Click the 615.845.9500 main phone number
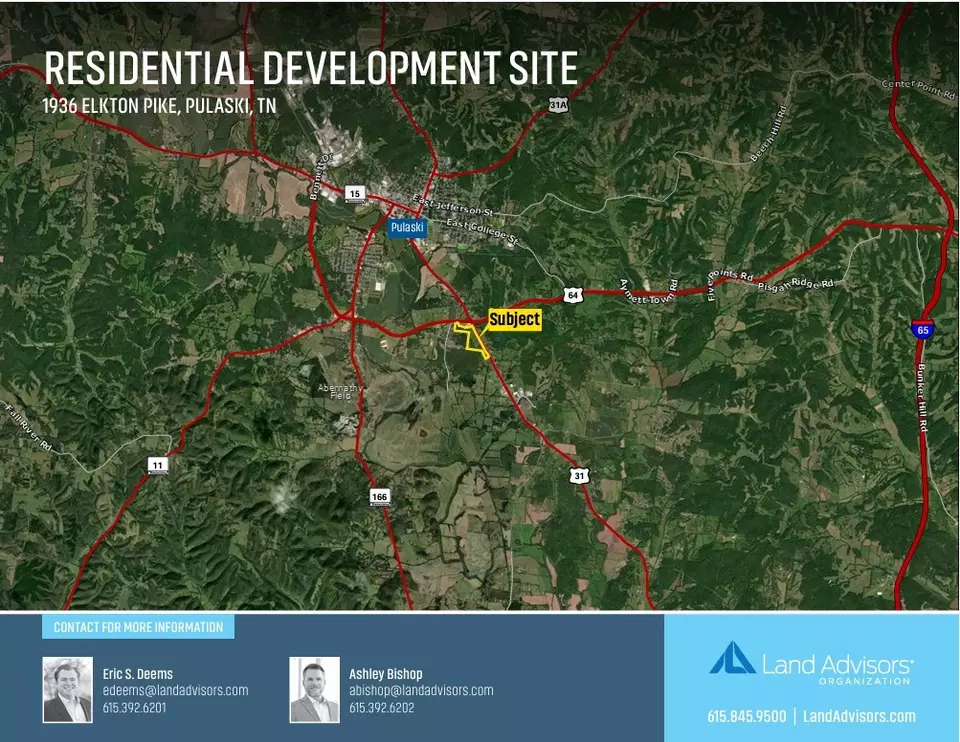The width and height of the screenshot is (960, 742). tap(747, 716)
